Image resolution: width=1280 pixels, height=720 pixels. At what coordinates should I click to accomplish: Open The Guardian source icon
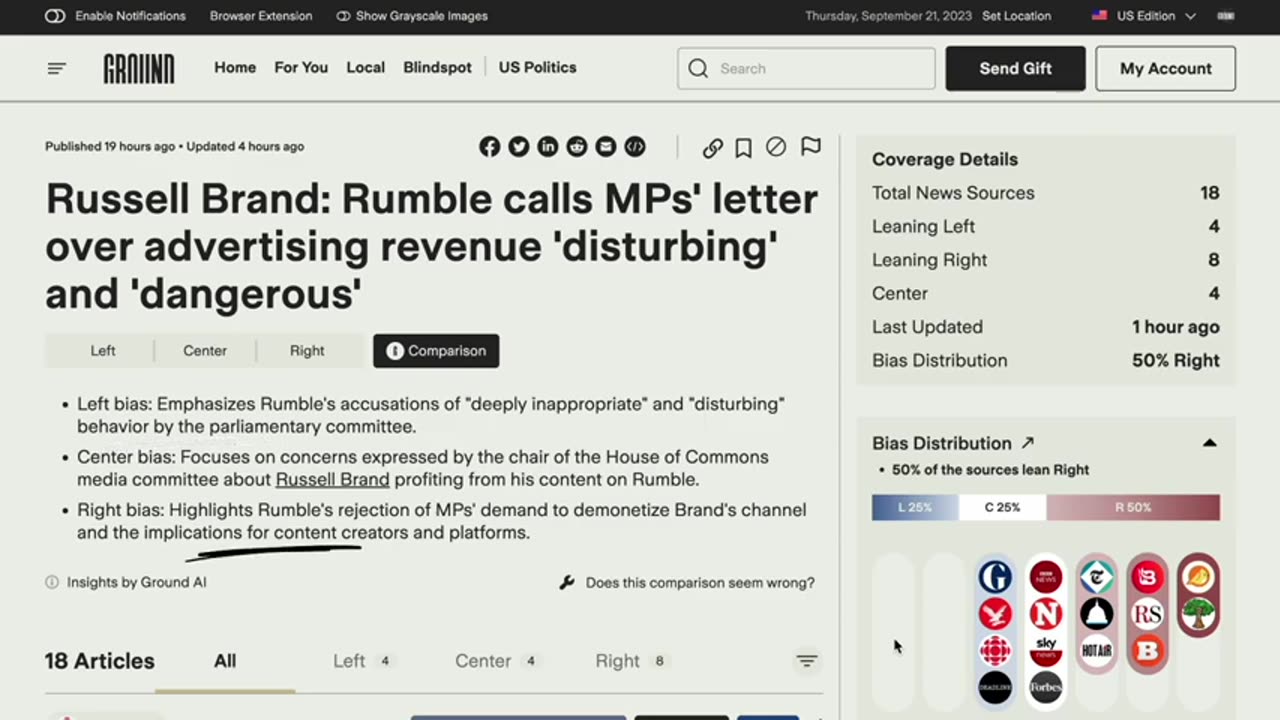[x=995, y=577]
